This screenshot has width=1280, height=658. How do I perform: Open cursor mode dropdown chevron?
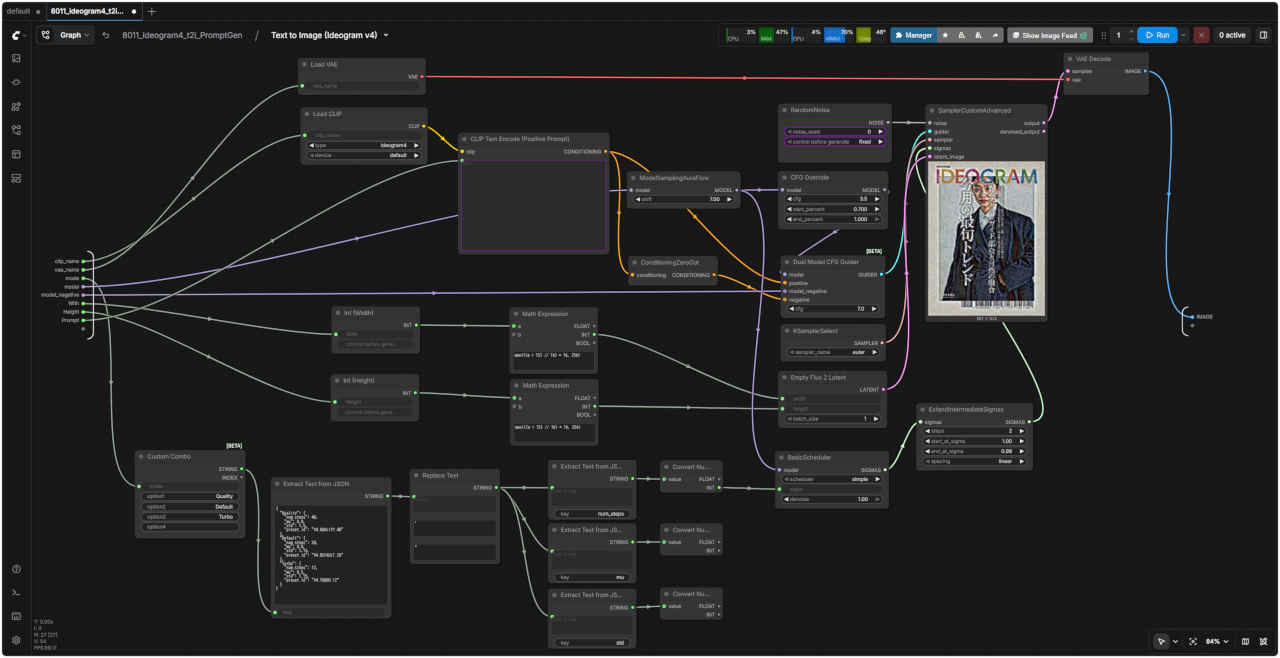[1175, 641]
